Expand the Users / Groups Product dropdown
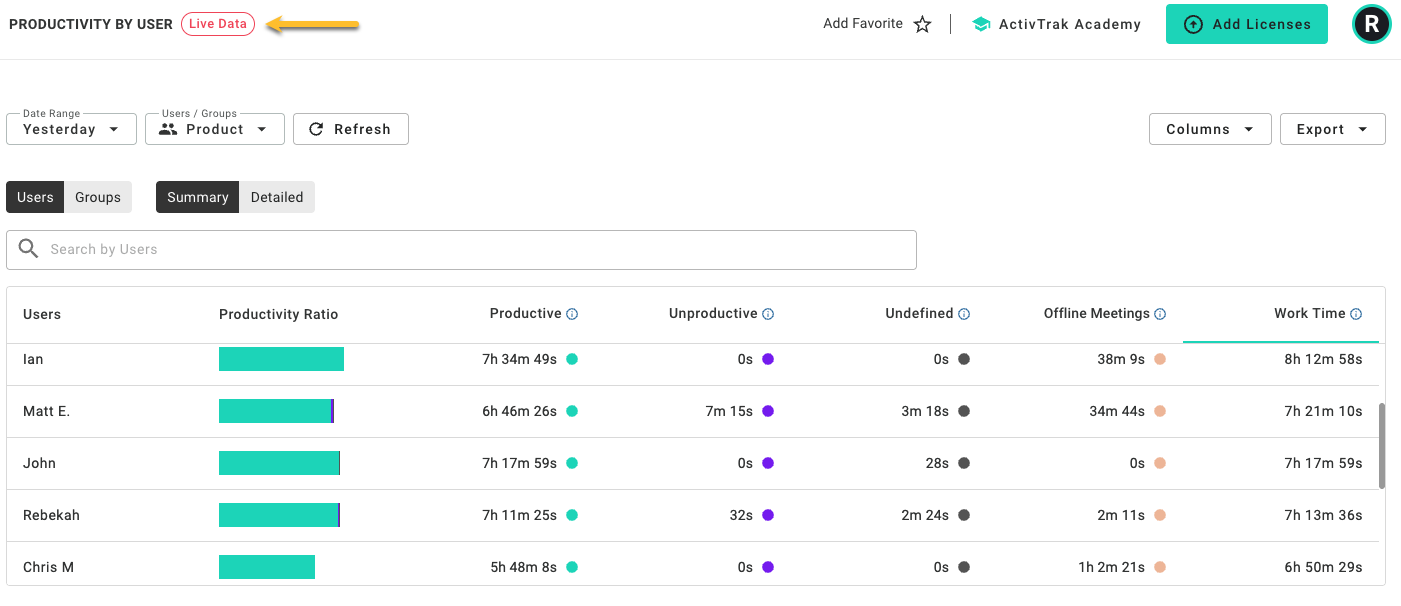 [x=215, y=129]
